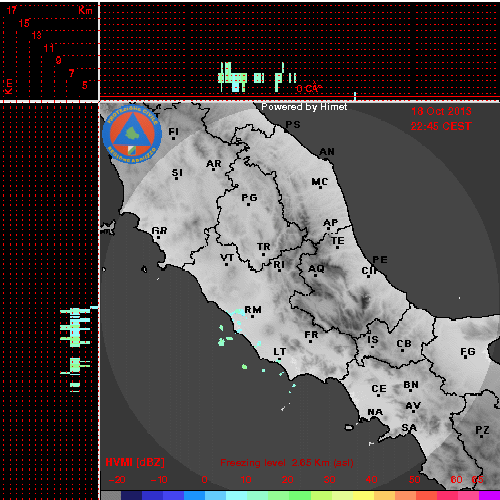This screenshot has width=500, height=500.
Task: Click the -10 value on the dBZ scale
Action: pyautogui.click(x=159, y=480)
